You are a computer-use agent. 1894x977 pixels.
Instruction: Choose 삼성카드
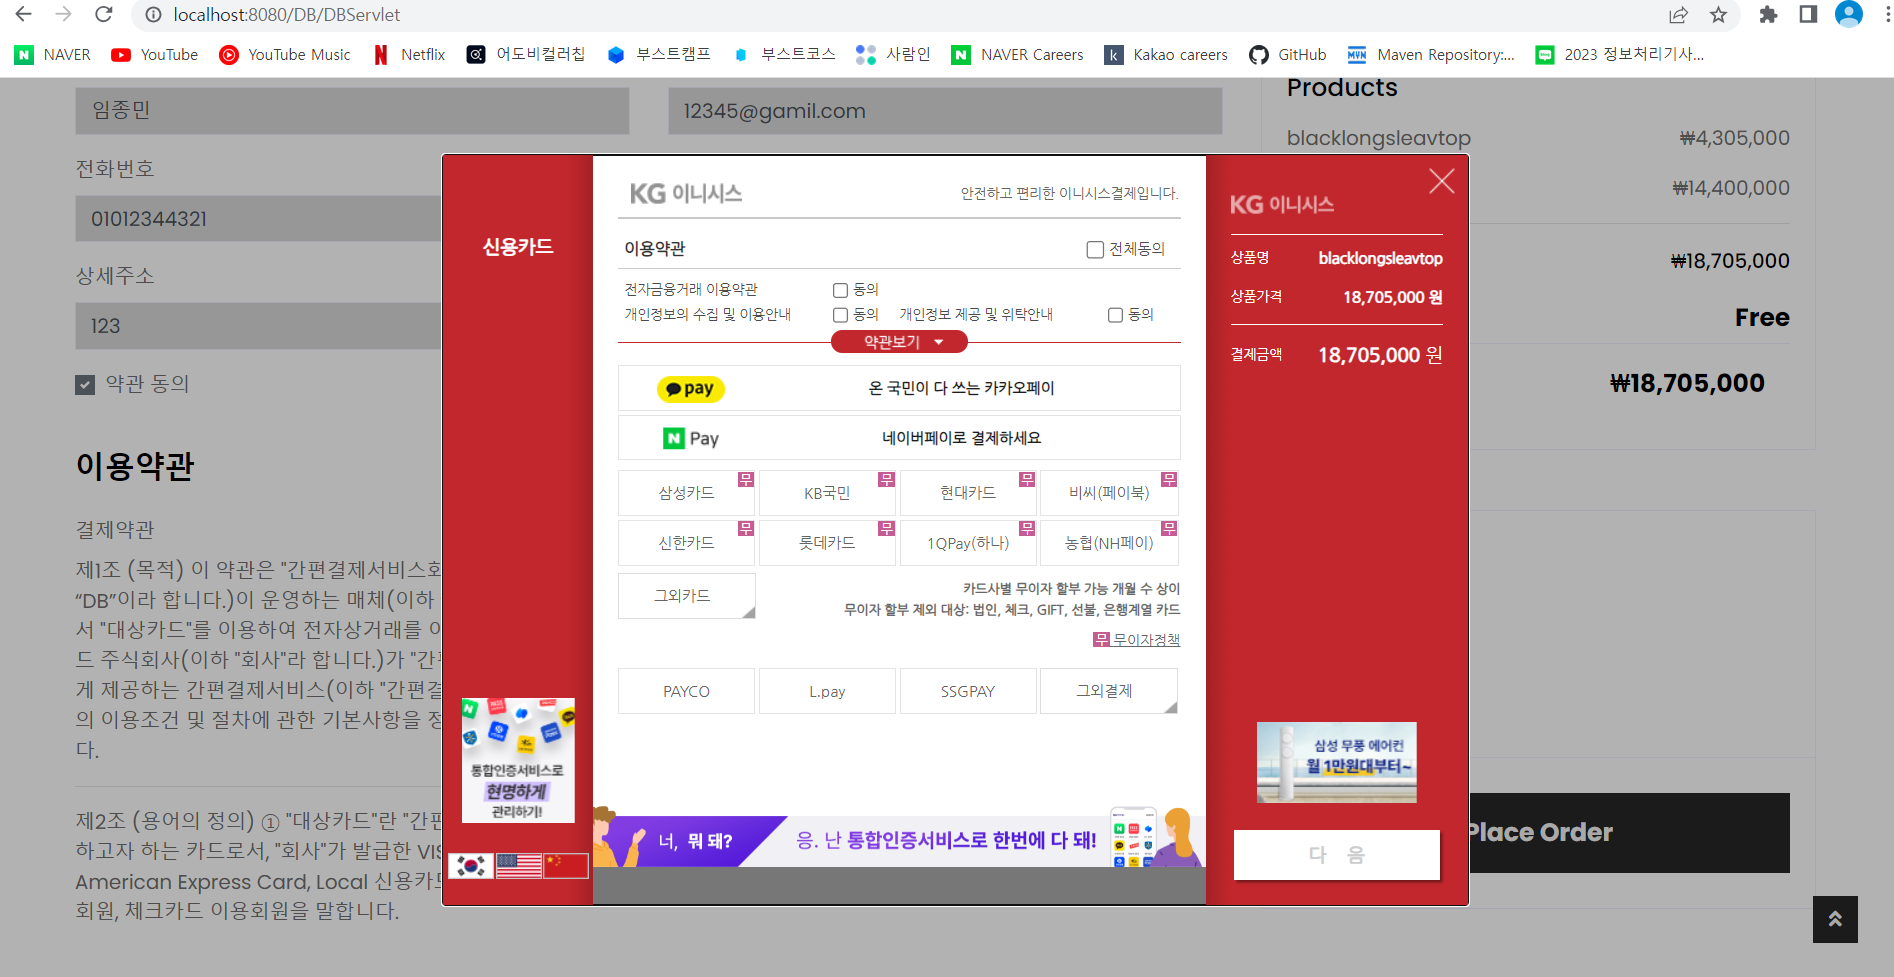pyautogui.click(x=686, y=493)
